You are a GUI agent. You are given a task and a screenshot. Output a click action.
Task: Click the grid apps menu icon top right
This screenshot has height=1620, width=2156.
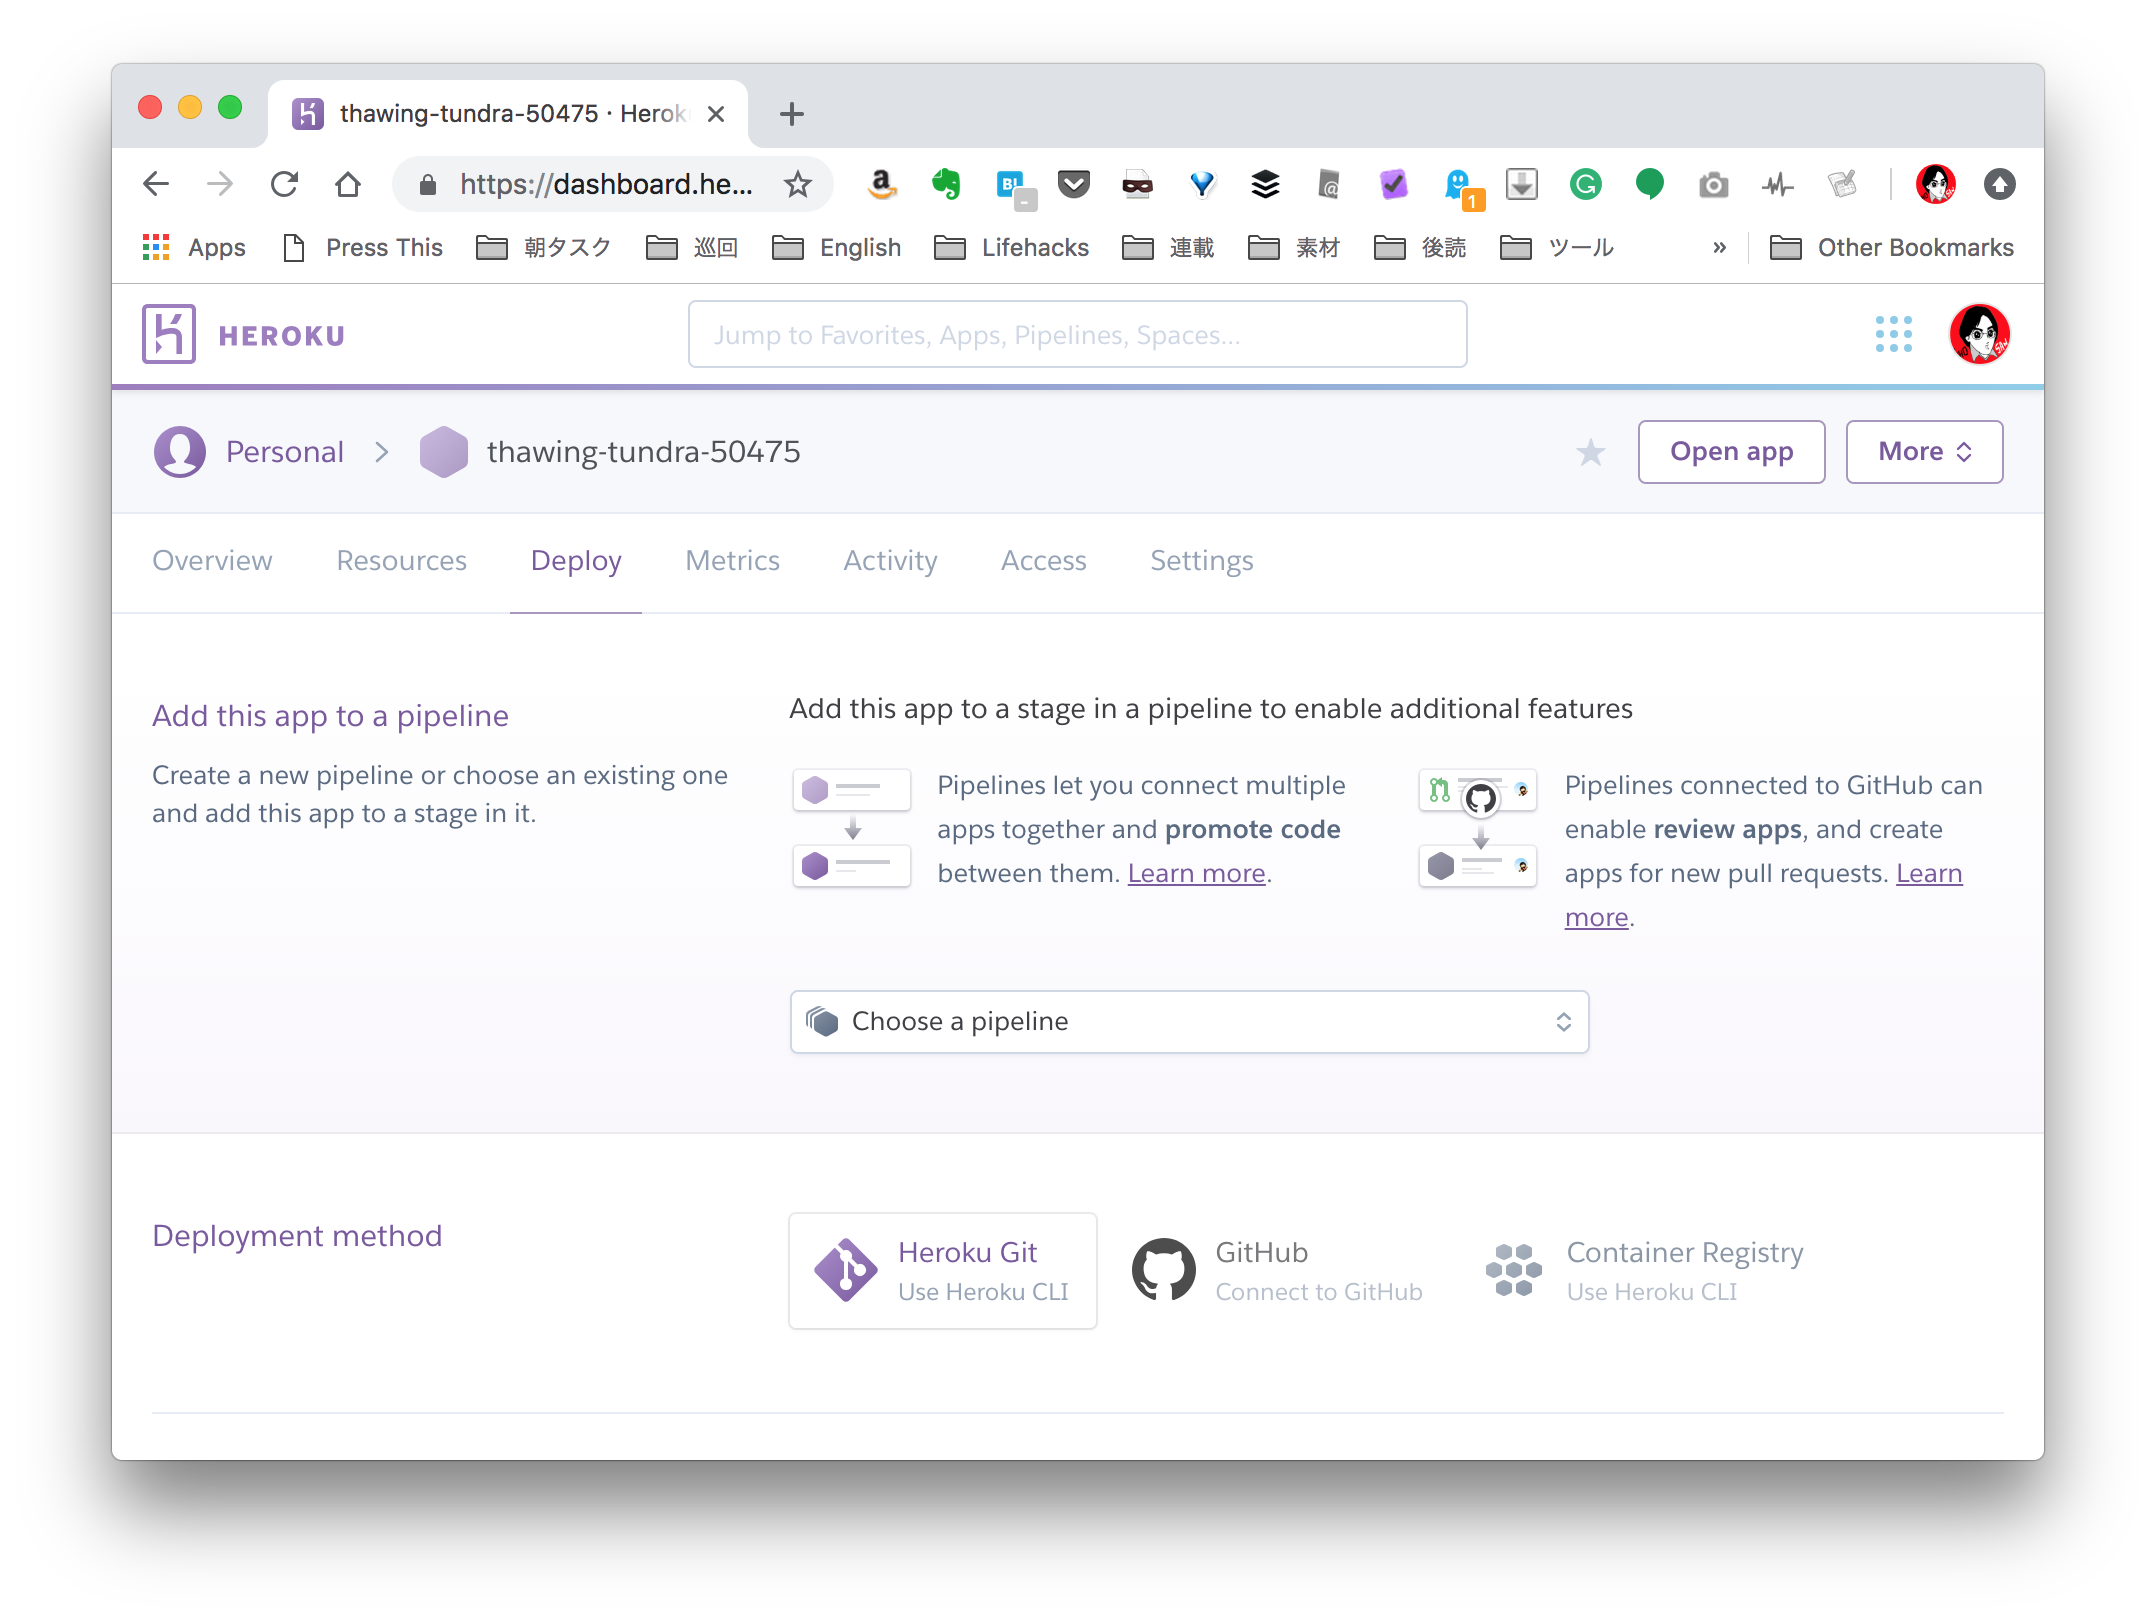pyautogui.click(x=1892, y=335)
